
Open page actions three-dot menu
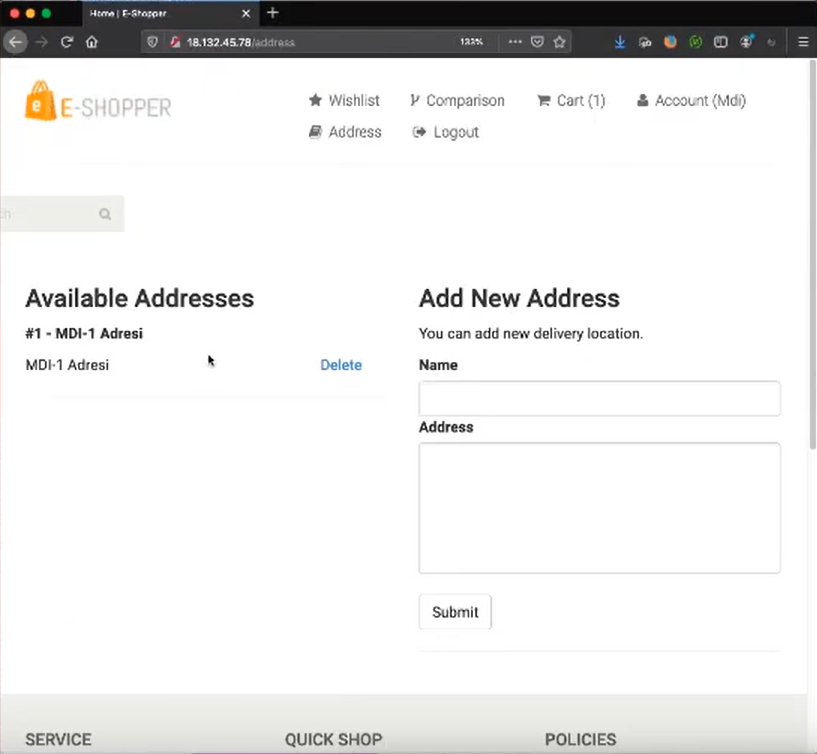[515, 42]
